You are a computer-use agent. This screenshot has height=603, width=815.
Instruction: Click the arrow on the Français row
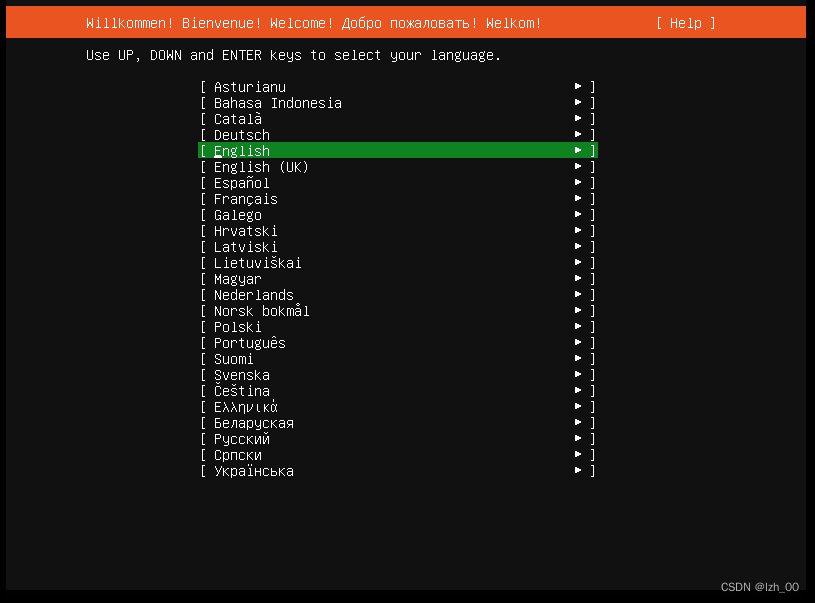pos(578,199)
